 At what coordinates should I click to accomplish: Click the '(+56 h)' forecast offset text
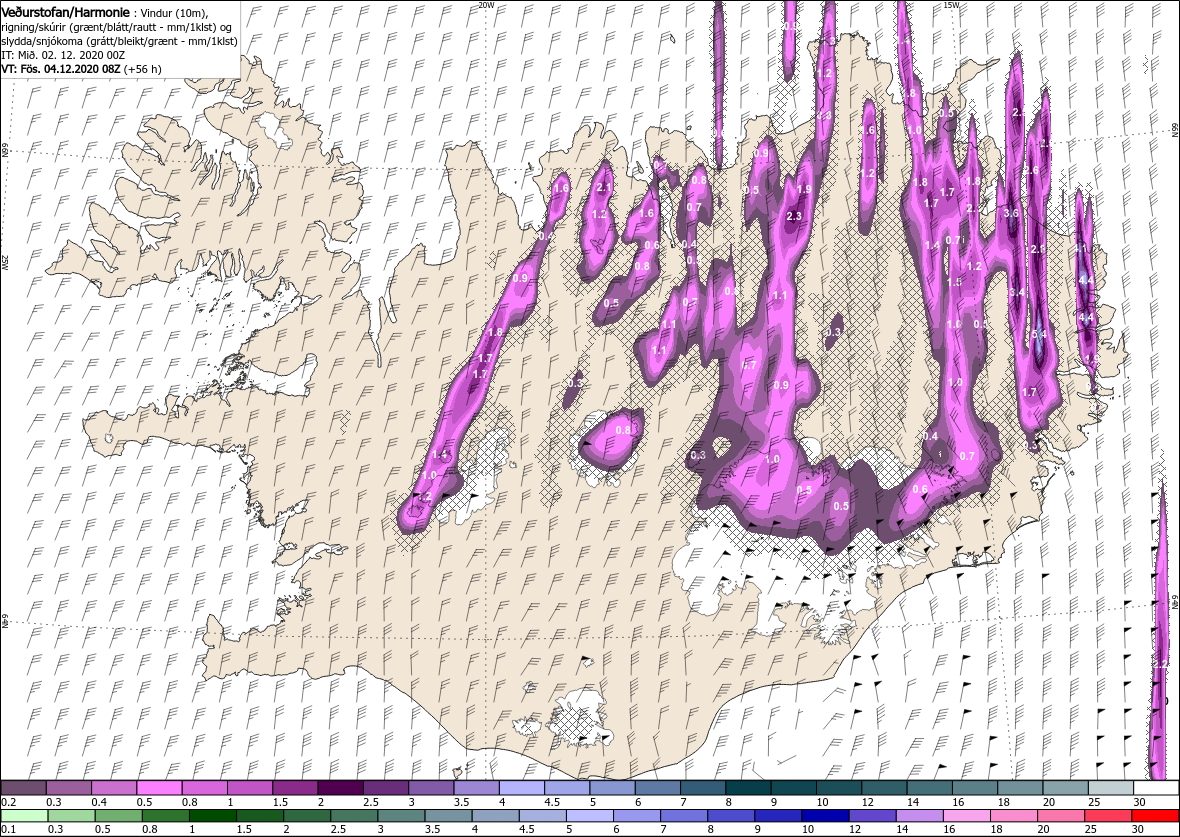pyautogui.click(x=143, y=69)
